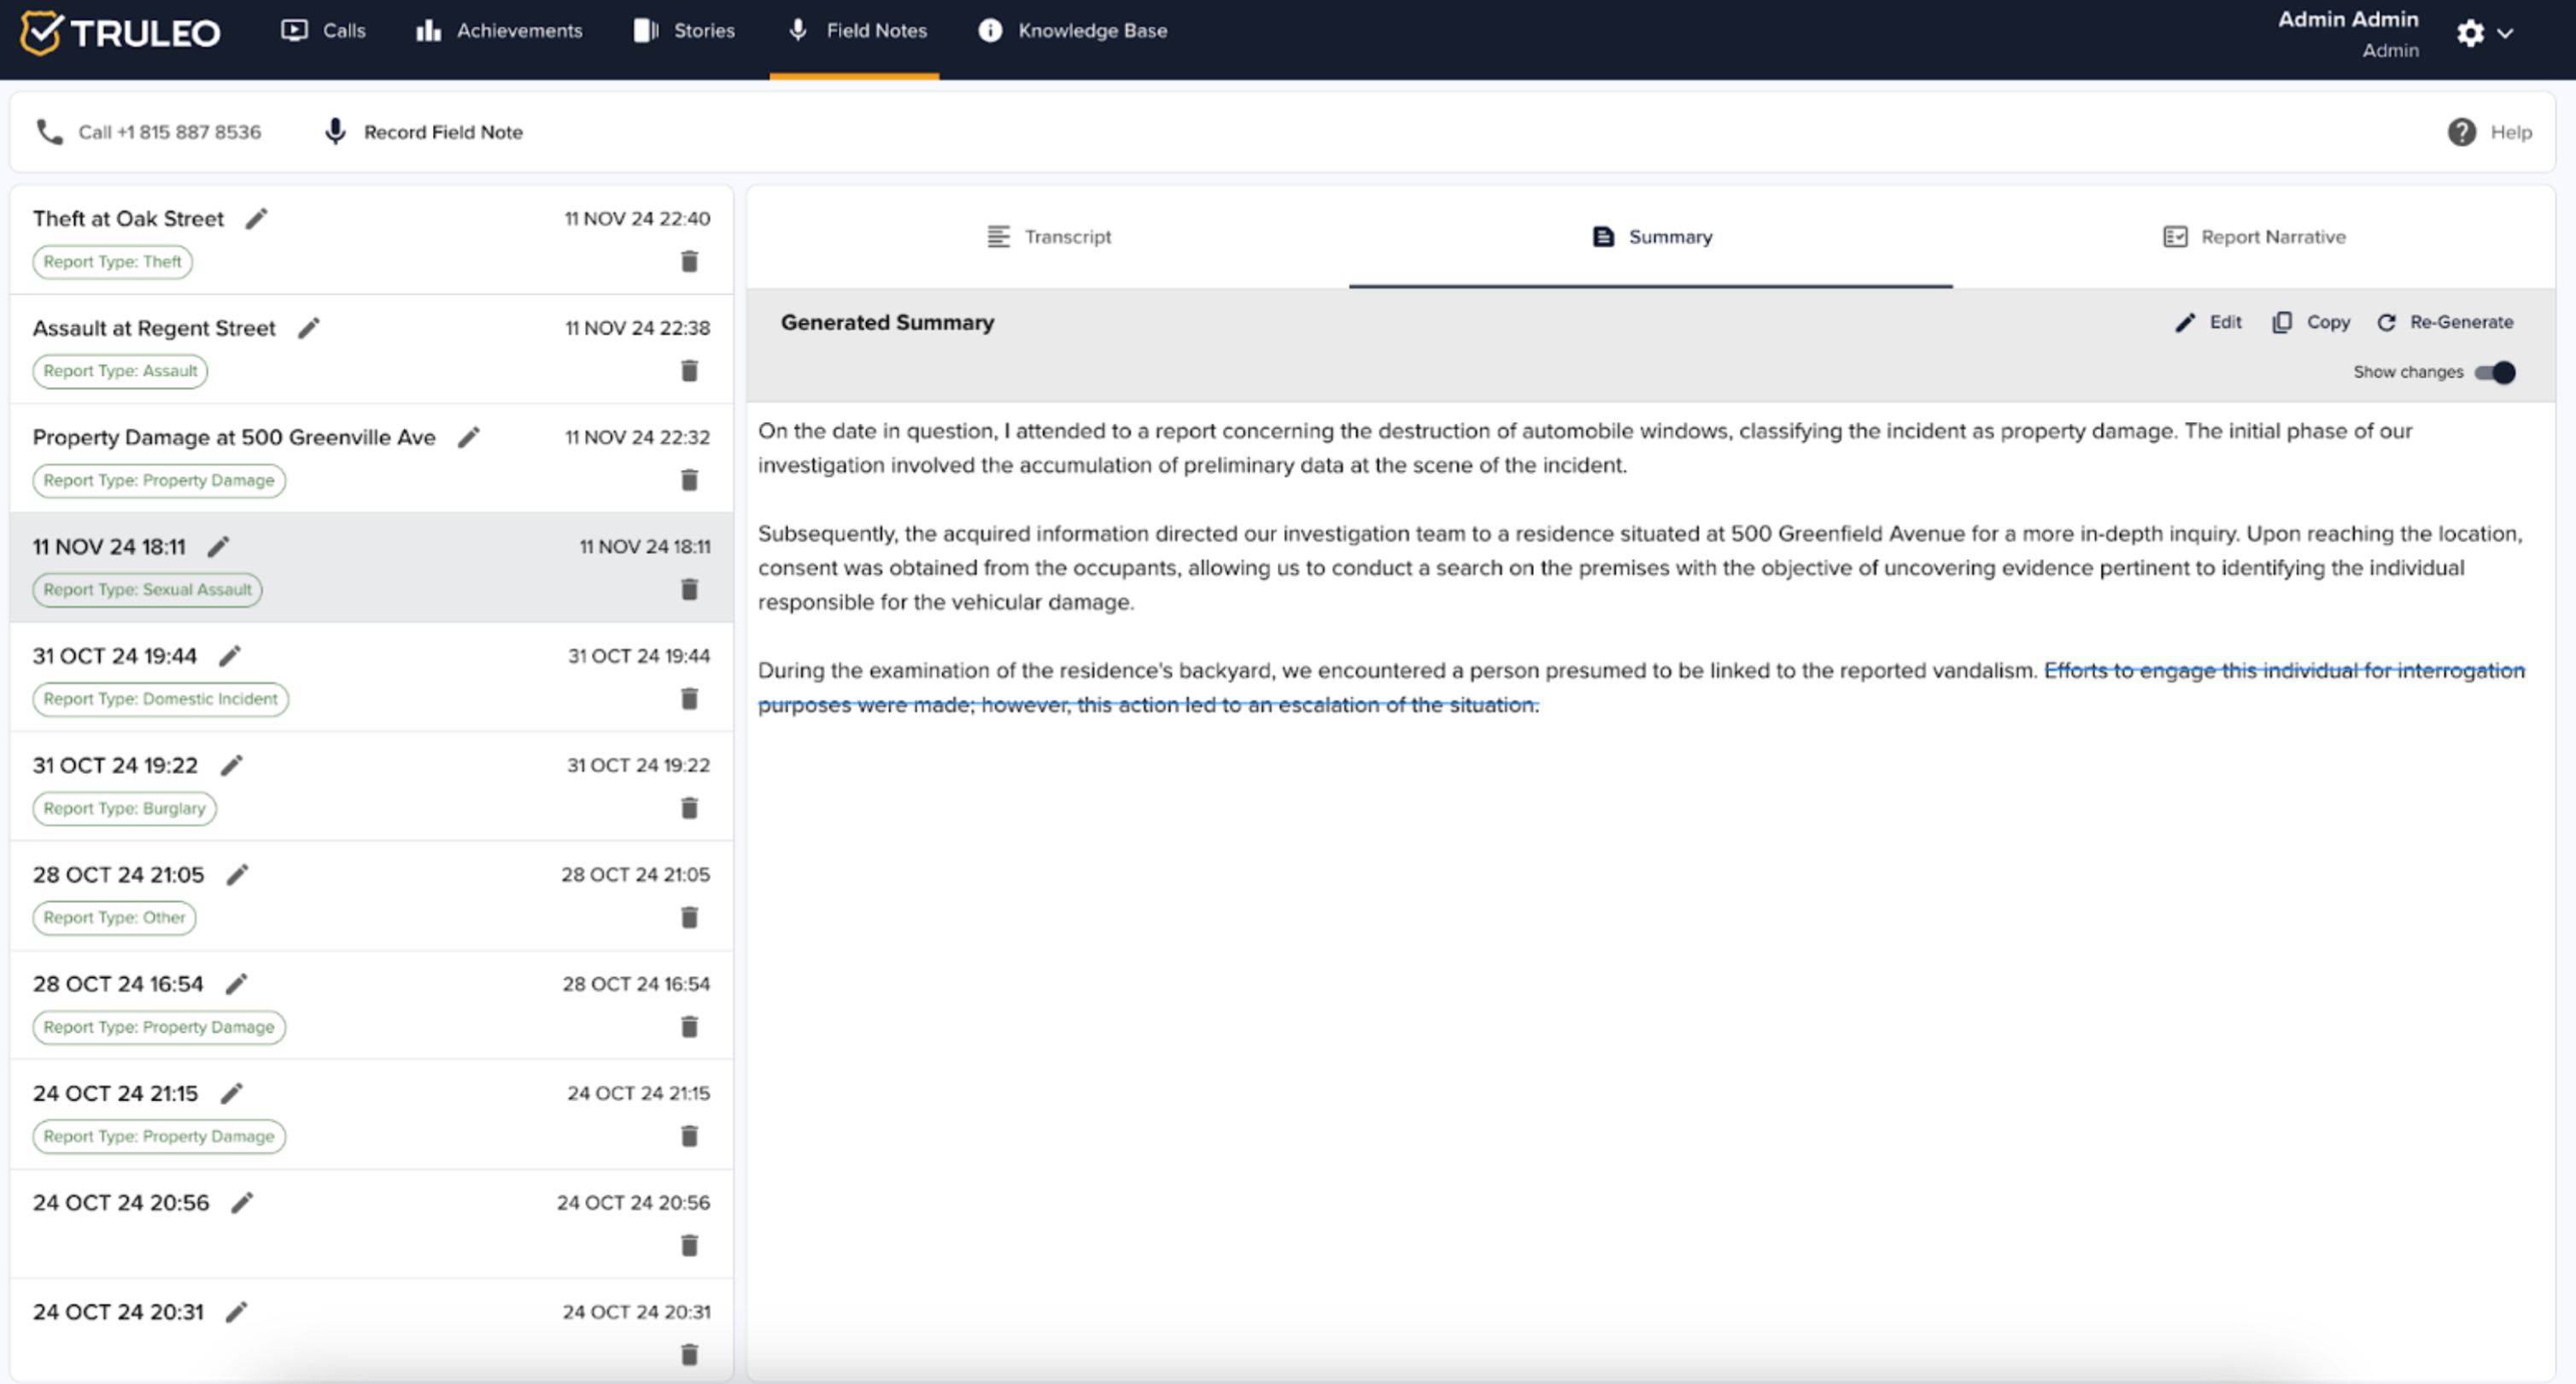The width and height of the screenshot is (2576, 1384).
Task: Edit title of Property Damage at 500 Greenville Ave
Action: point(469,437)
